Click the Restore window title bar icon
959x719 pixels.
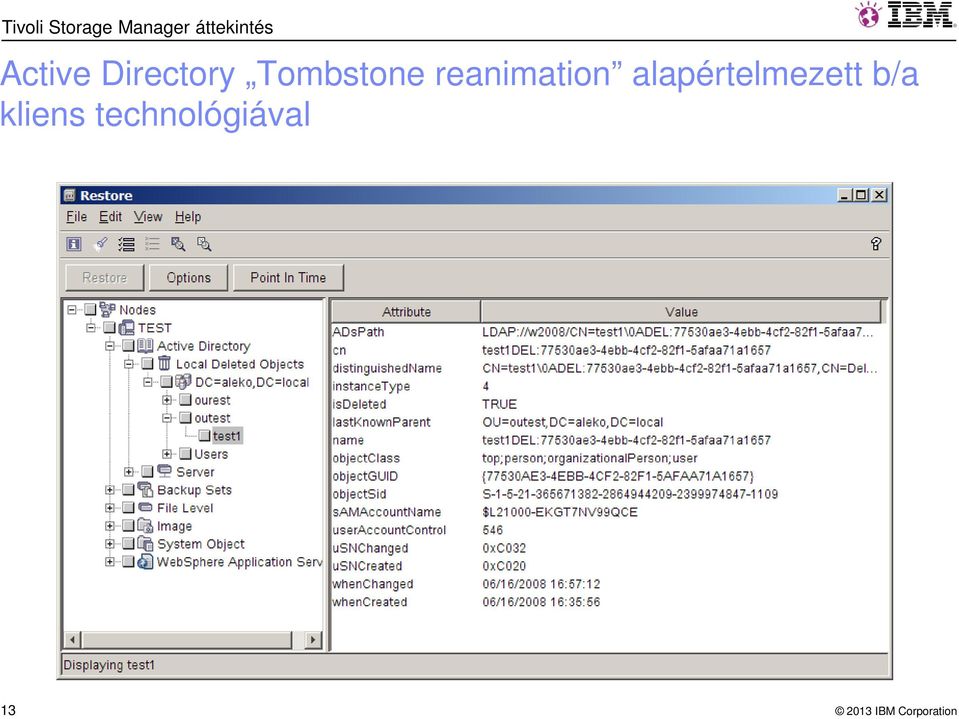[x=70, y=196]
